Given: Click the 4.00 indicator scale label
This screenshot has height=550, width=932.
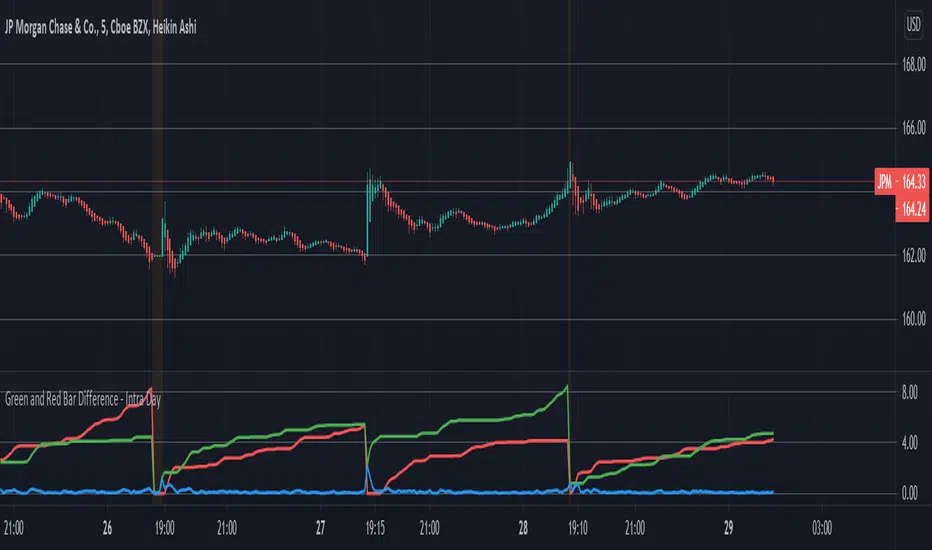Looking at the screenshot, I should tap(909, 442).
